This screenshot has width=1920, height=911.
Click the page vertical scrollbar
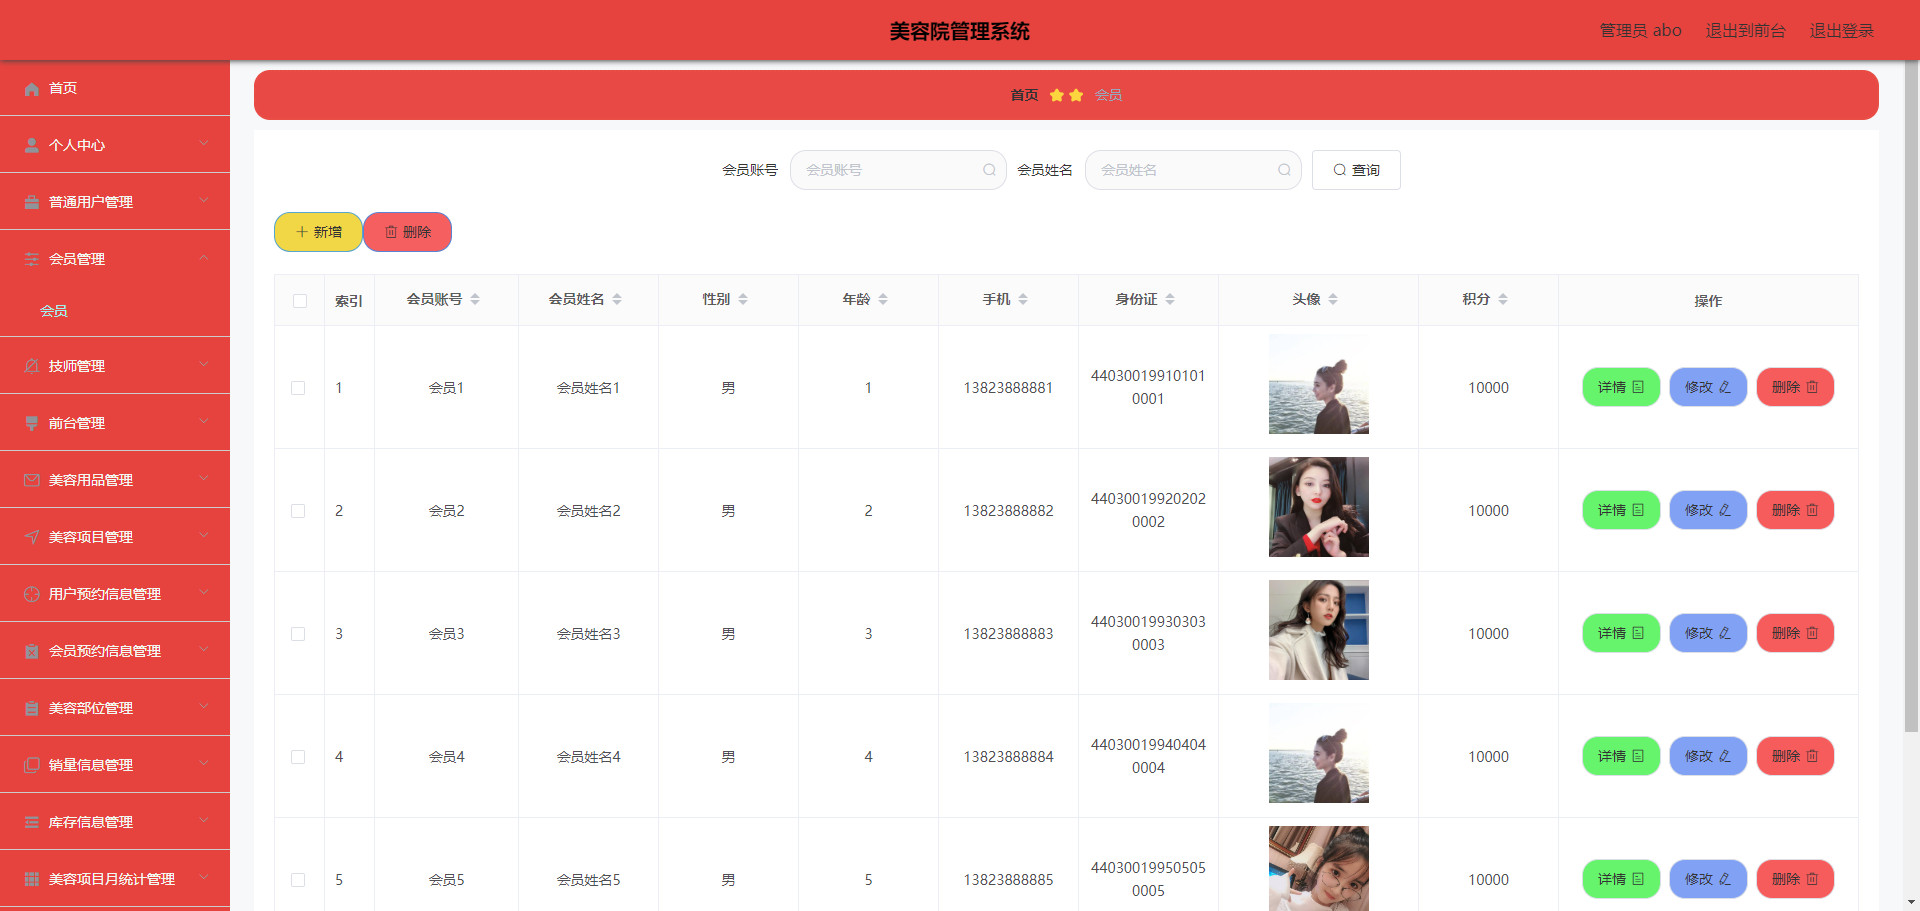(x=1911, y=396)
